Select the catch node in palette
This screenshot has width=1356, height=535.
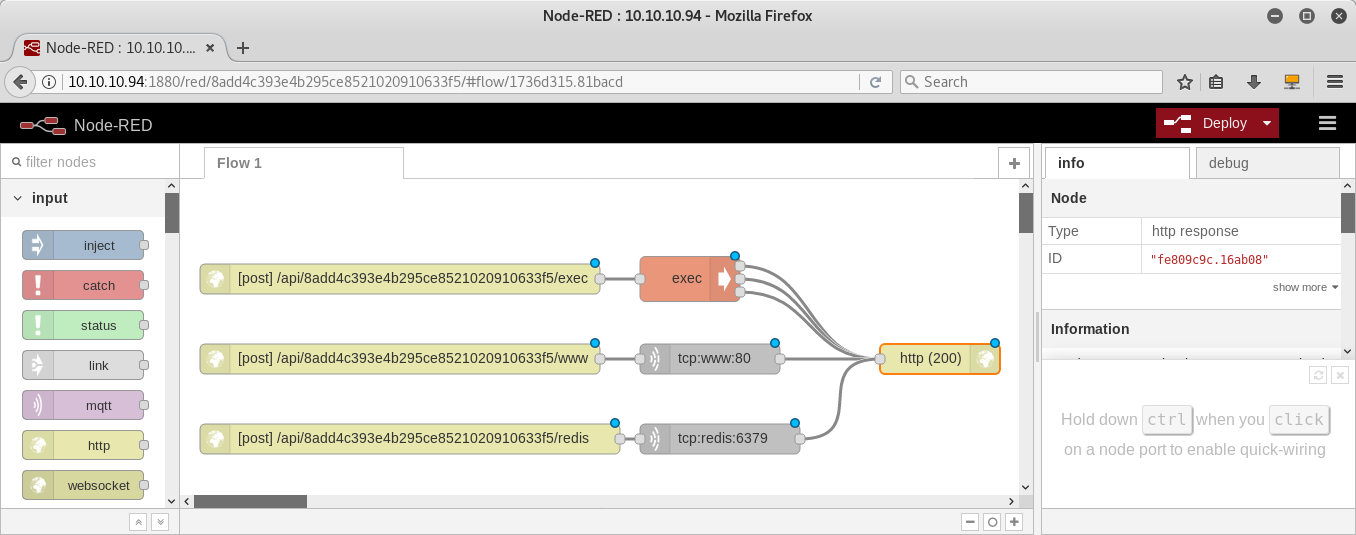tap(83, 285)
